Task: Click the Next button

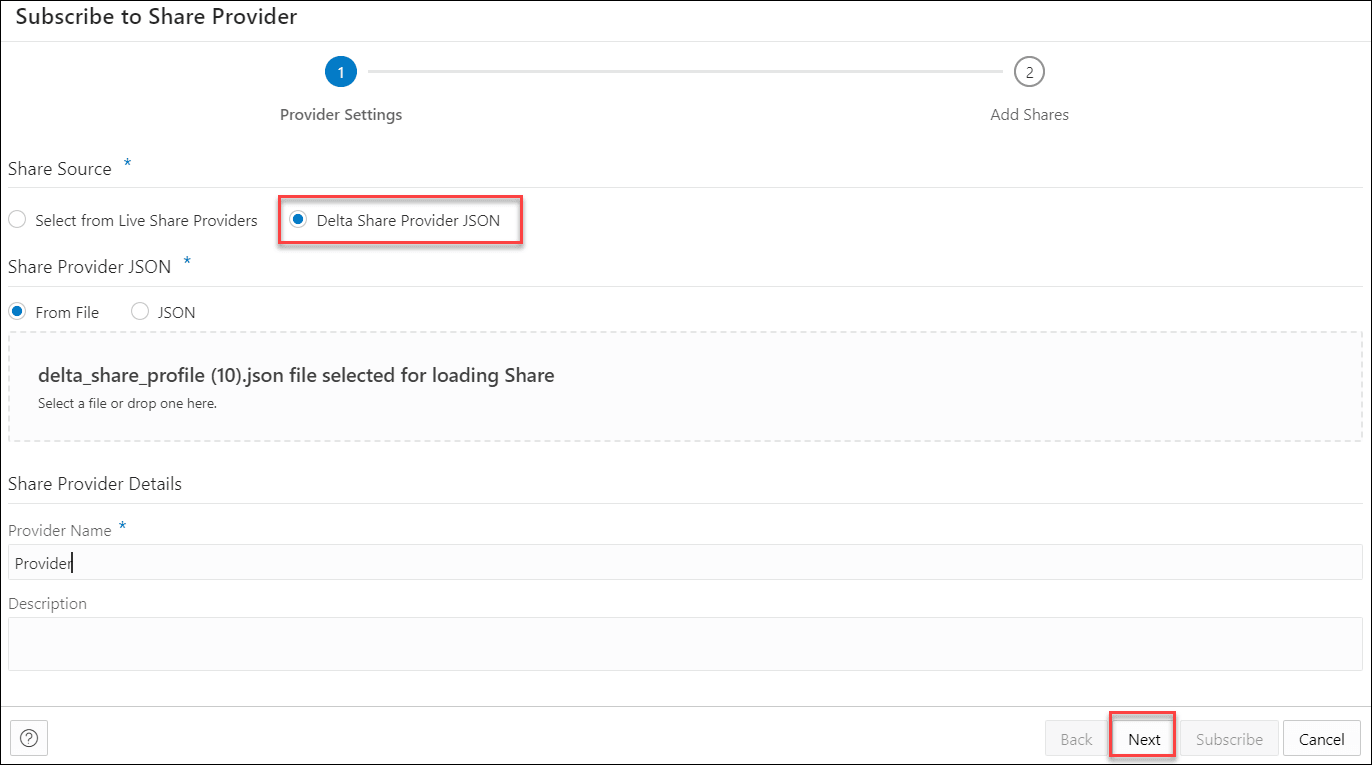Action: tap(1142, 738)
